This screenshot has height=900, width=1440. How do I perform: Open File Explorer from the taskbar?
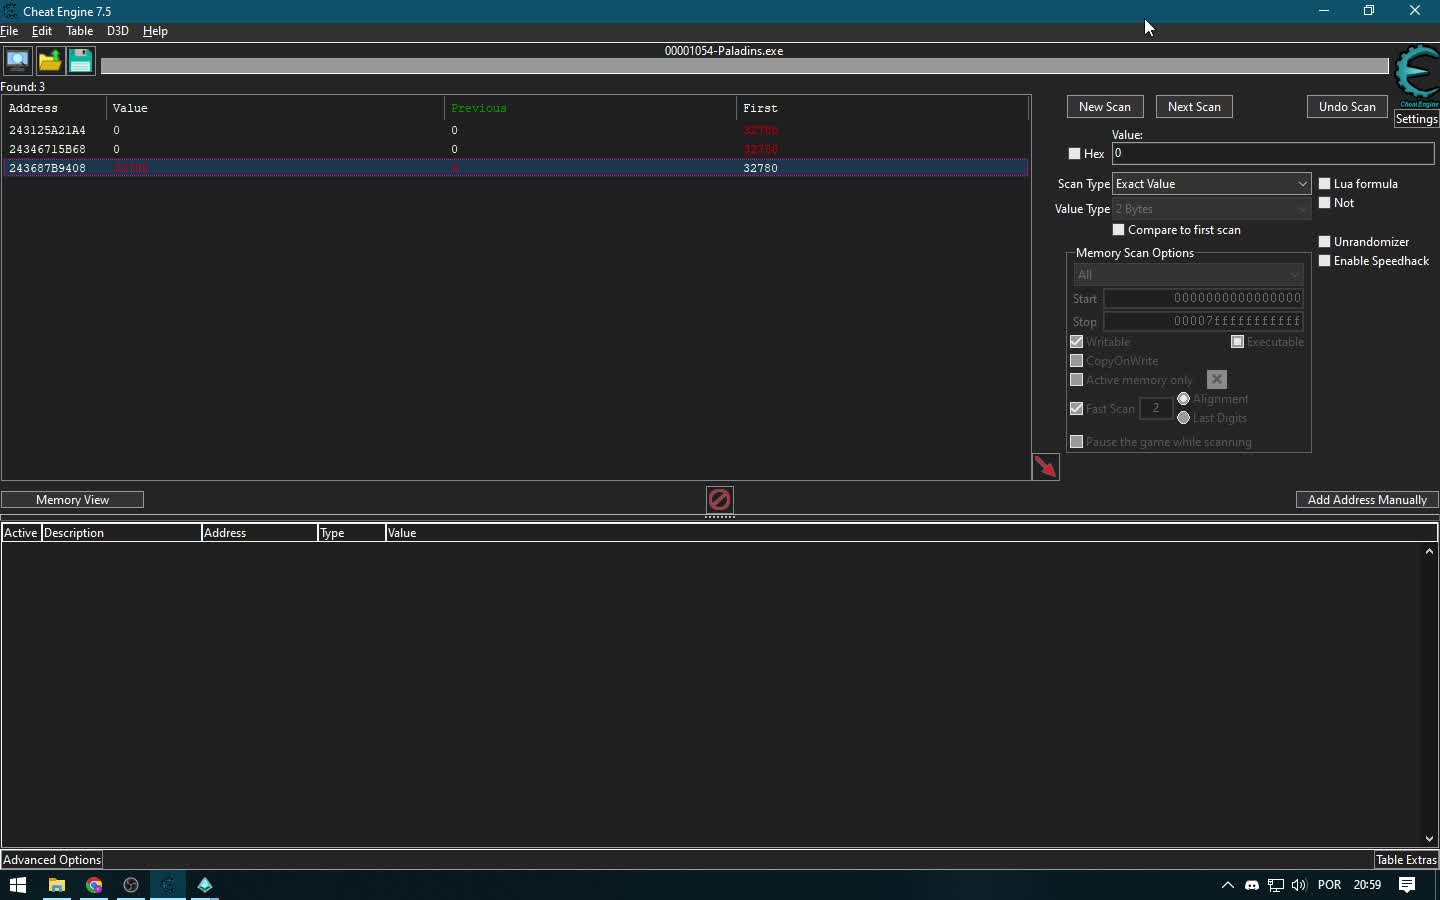pyautogui.click(x=57, y=885)
